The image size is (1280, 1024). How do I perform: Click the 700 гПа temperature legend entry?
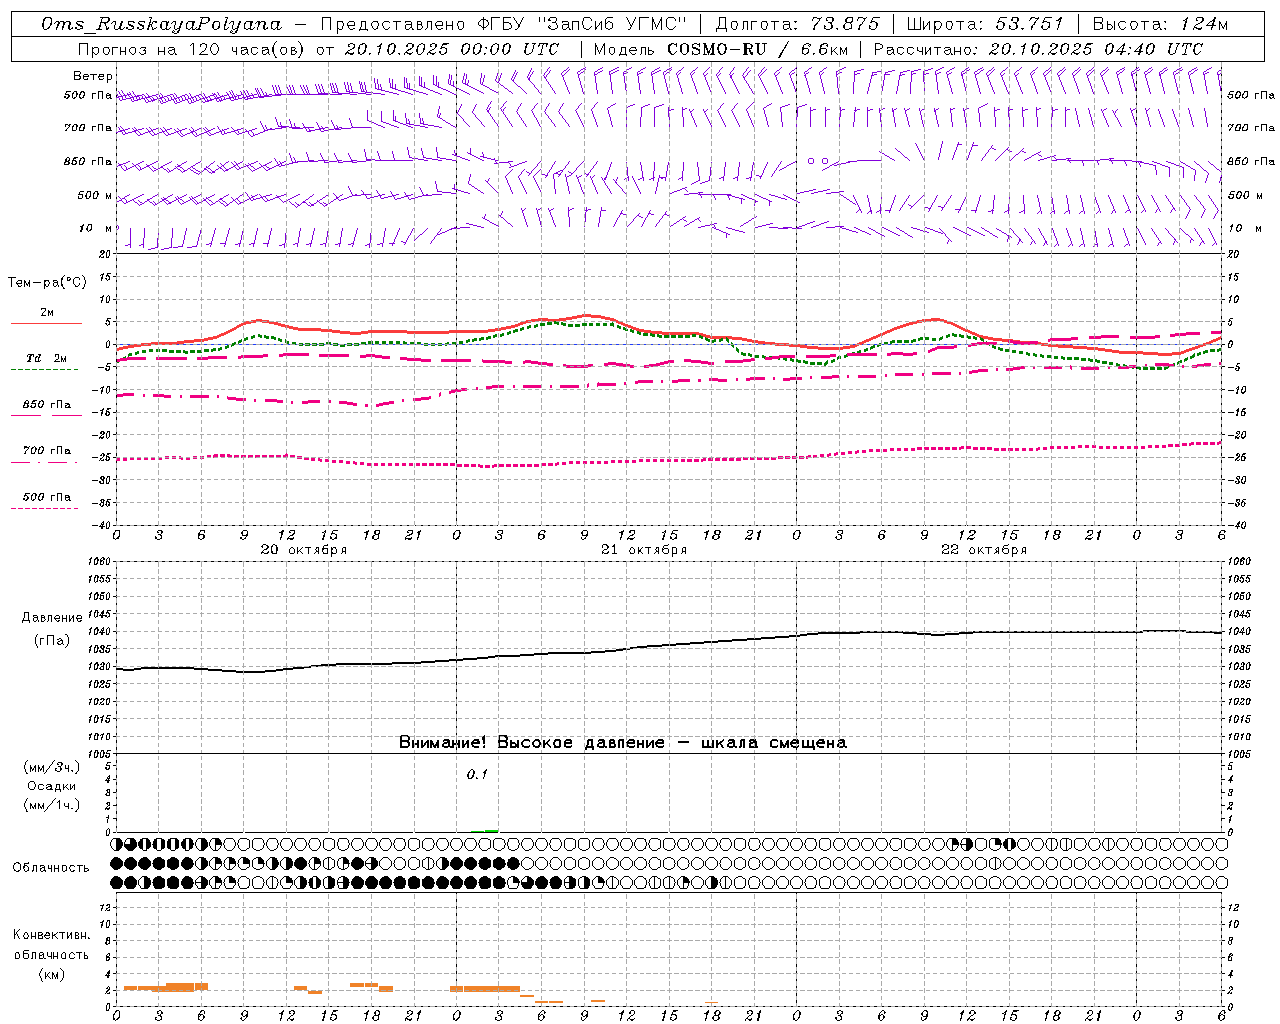coord(46,451)
